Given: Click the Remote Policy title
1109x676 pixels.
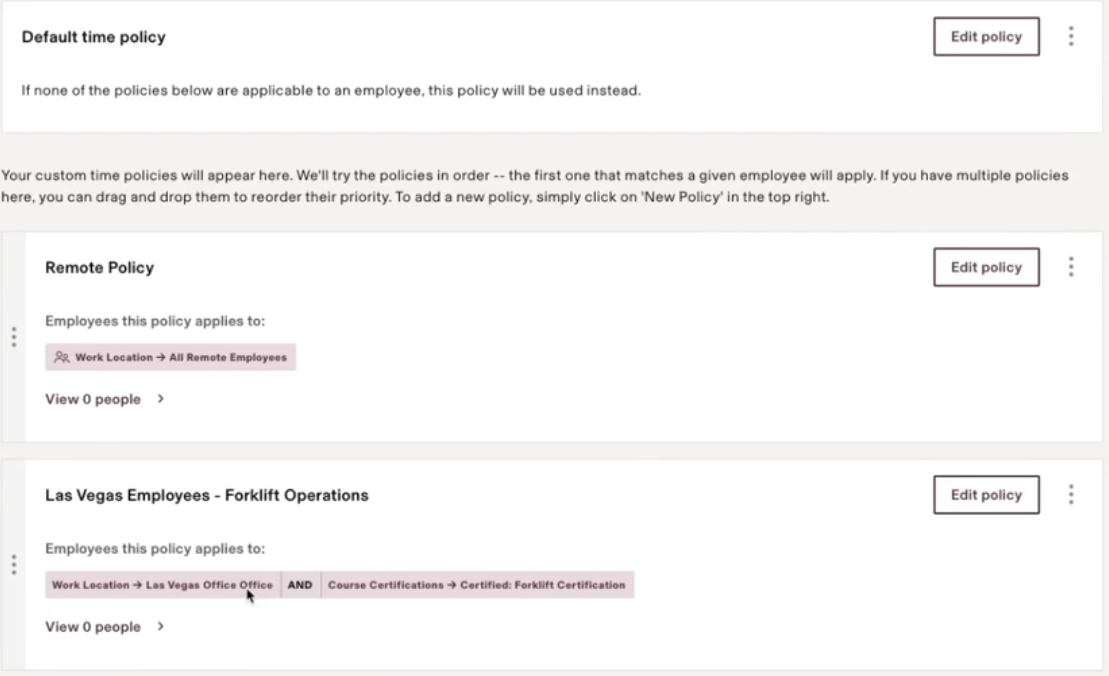Looking at the screenshot, I should tap(100, 268).
